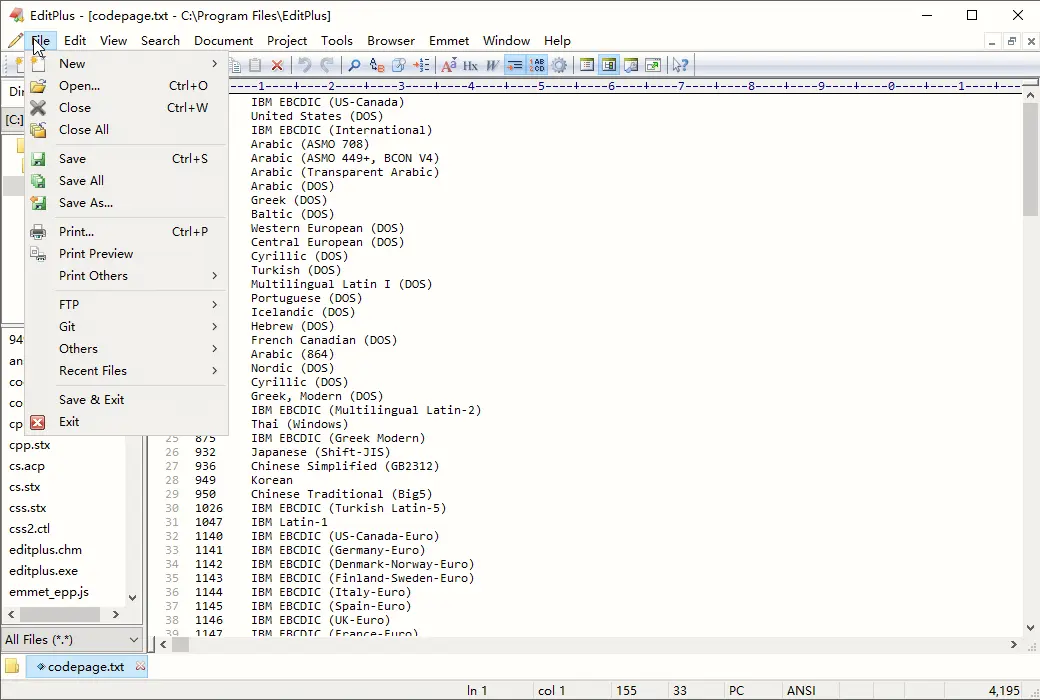This screenshot has width=1040, height=700.
Task: Open the Document menu
Action: (x=224, y=40)
